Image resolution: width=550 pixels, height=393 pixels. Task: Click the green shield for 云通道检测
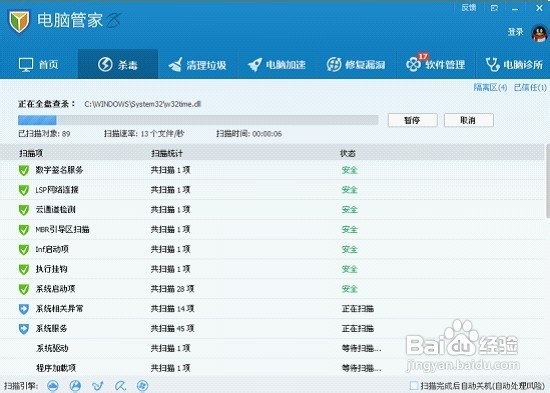click(24, 210)
